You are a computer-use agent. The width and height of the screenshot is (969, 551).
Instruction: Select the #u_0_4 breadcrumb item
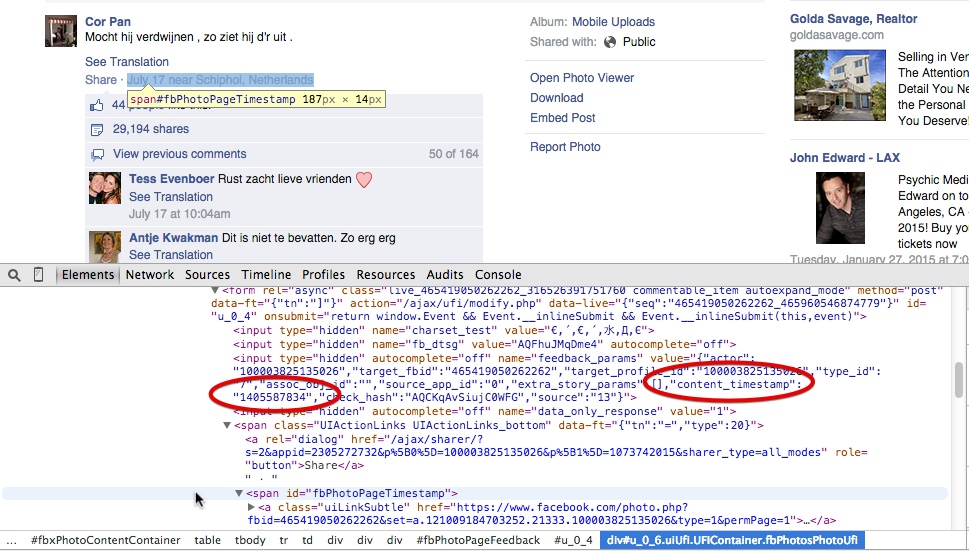coord(573,540)
